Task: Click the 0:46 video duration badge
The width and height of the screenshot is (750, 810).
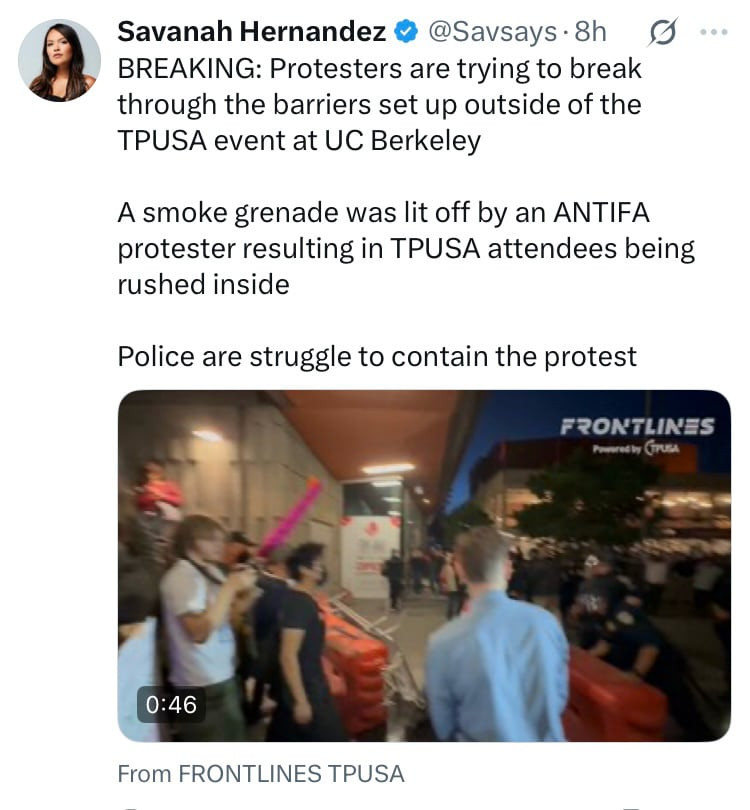Action: pyautogui.click(x=171, y=705)
